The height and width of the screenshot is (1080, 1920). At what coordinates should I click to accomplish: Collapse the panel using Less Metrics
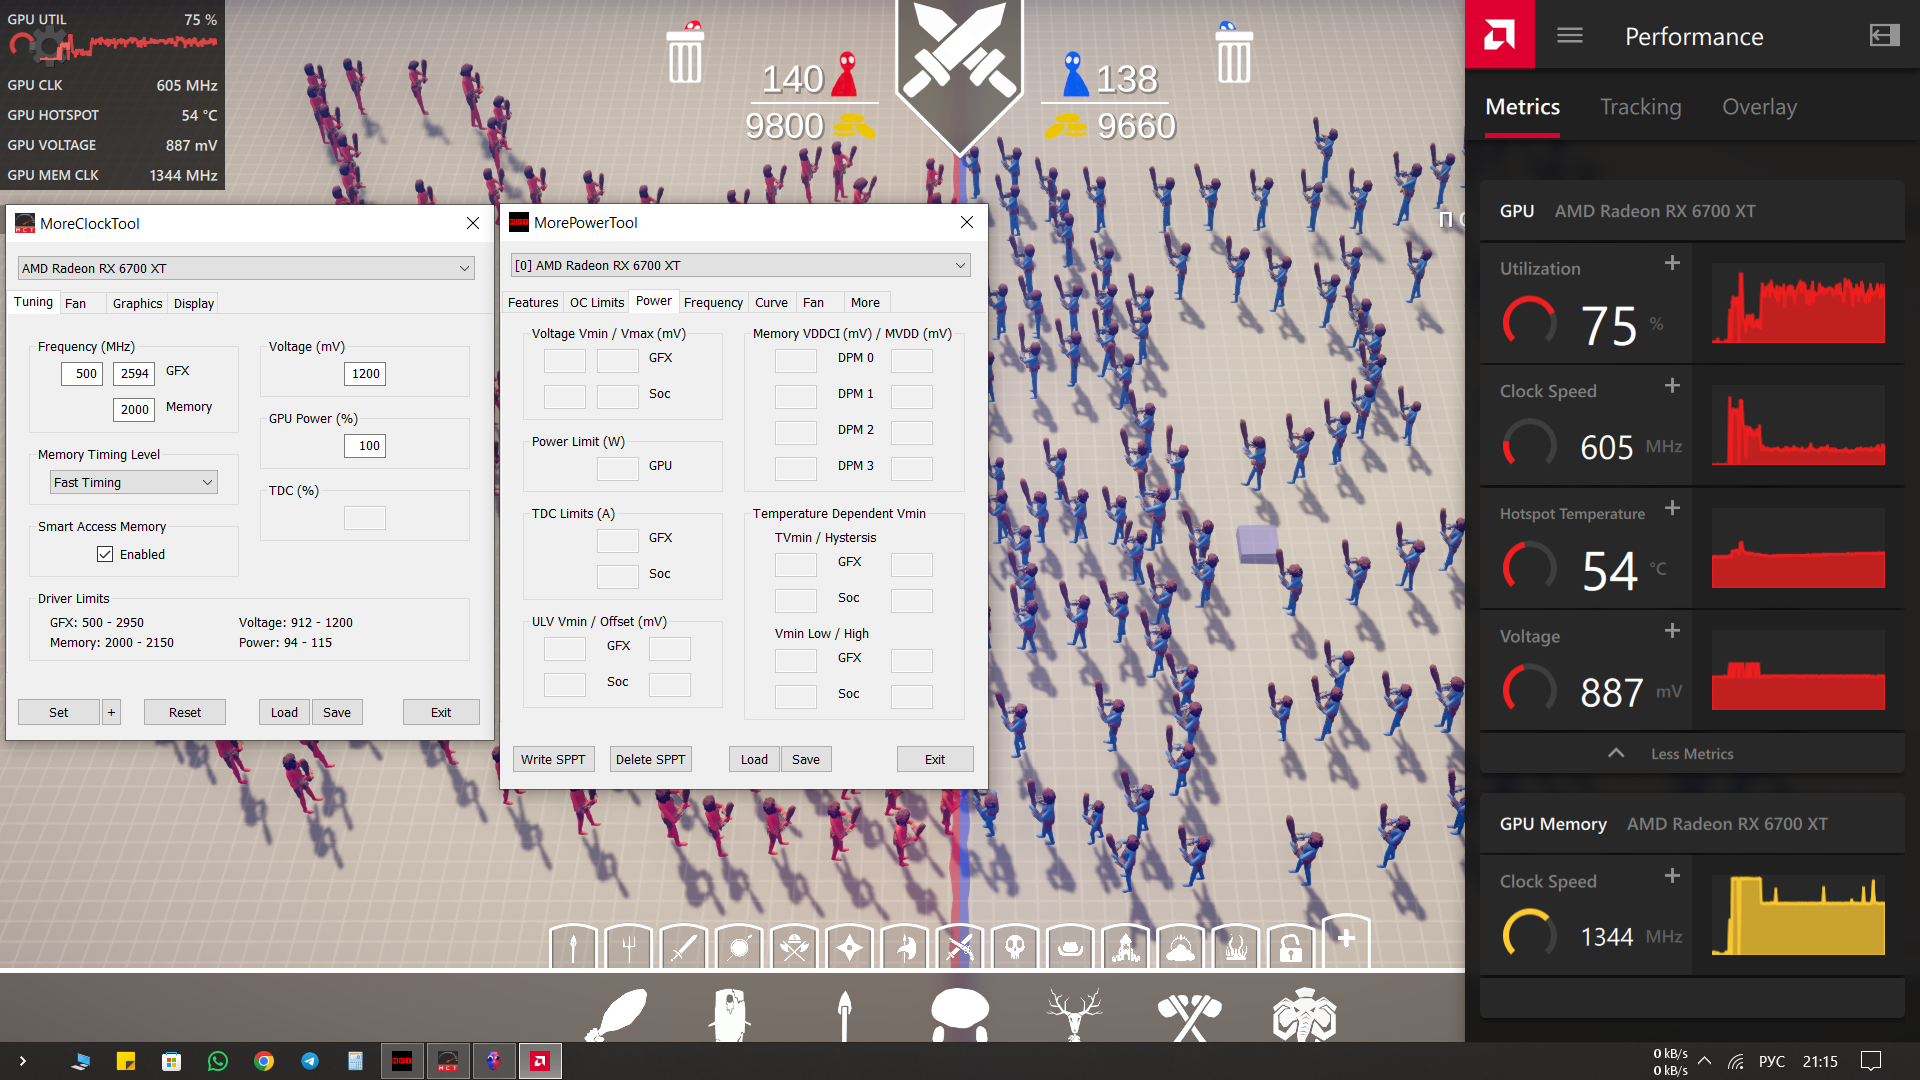[1691, 754]
